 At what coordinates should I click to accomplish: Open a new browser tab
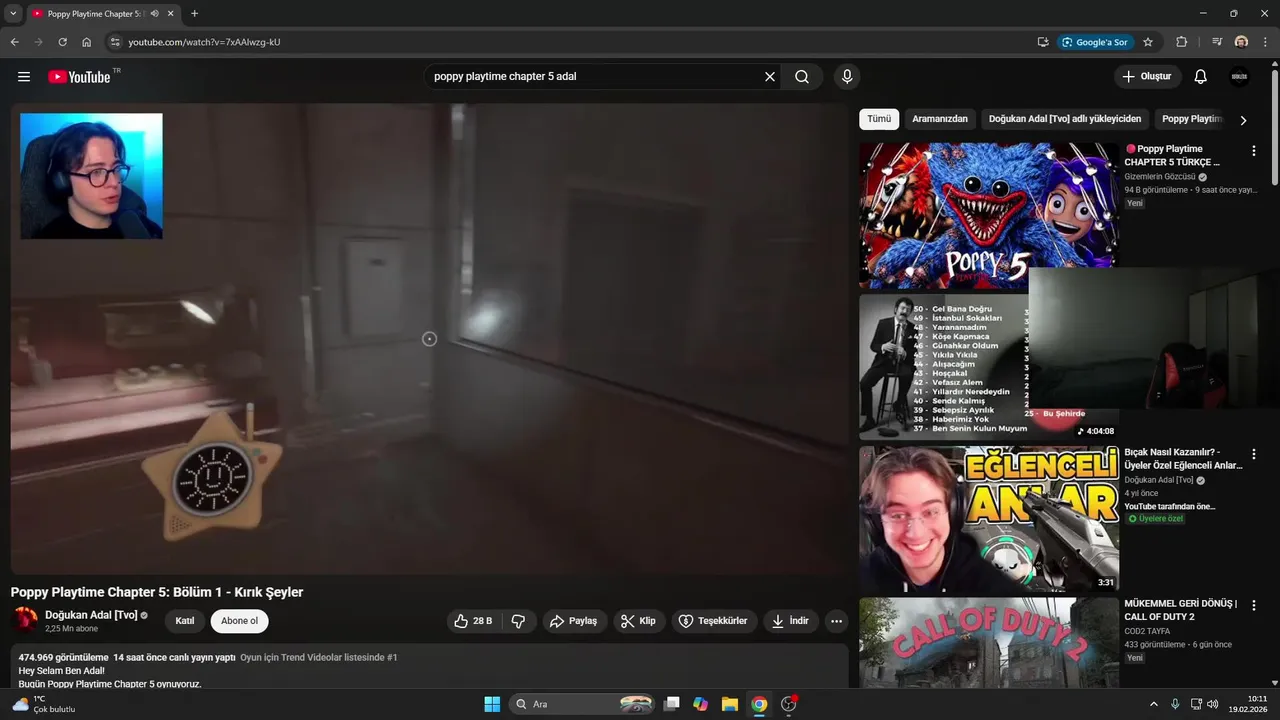(194, 14)
